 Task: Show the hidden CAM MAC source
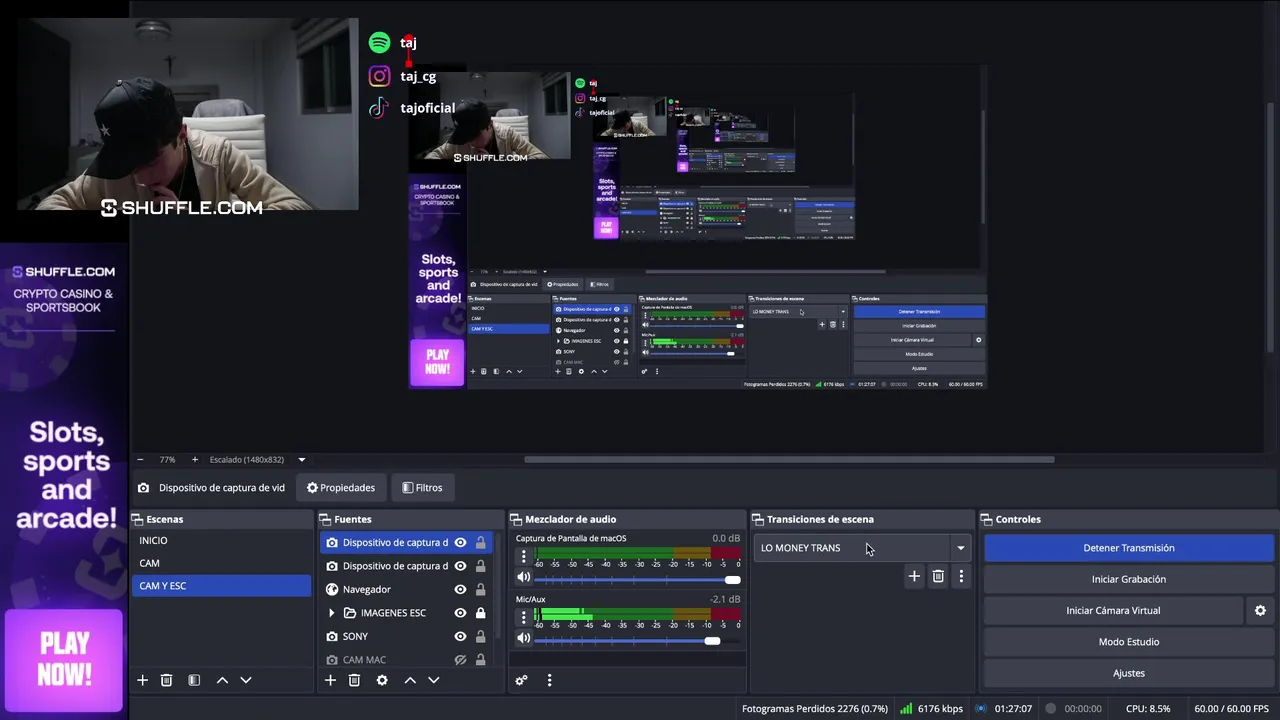[x=460, y=660]
